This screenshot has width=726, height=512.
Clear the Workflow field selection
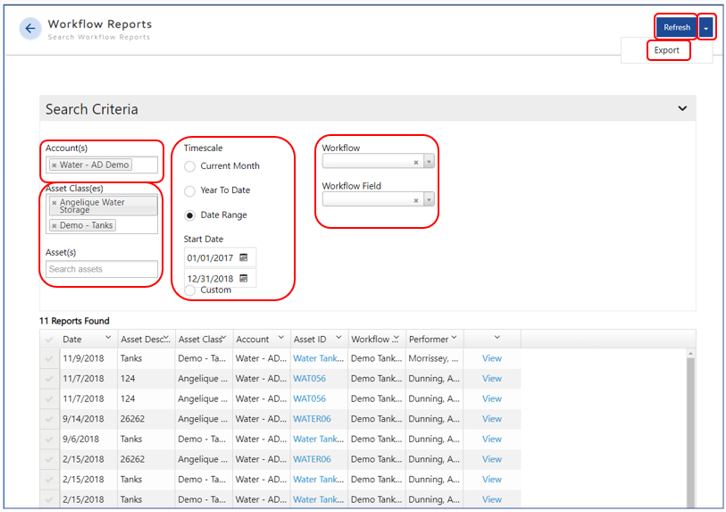coord(416,162)
